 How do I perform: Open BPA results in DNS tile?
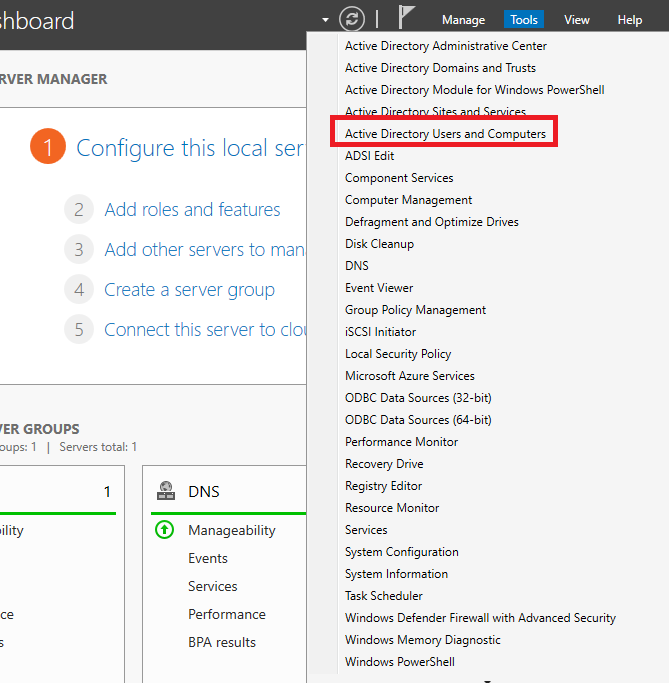[222, 642]
